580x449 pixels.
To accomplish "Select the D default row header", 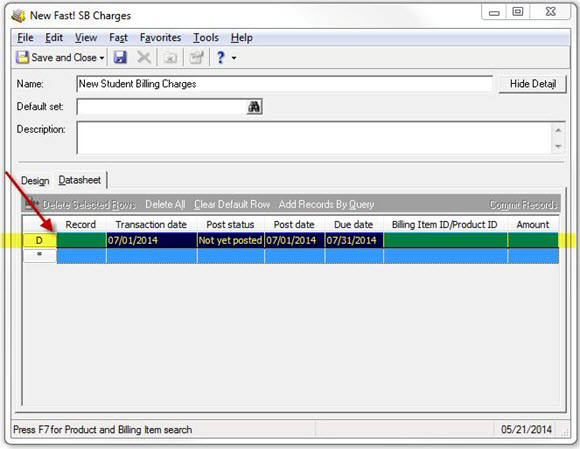I will click(40, 240).
